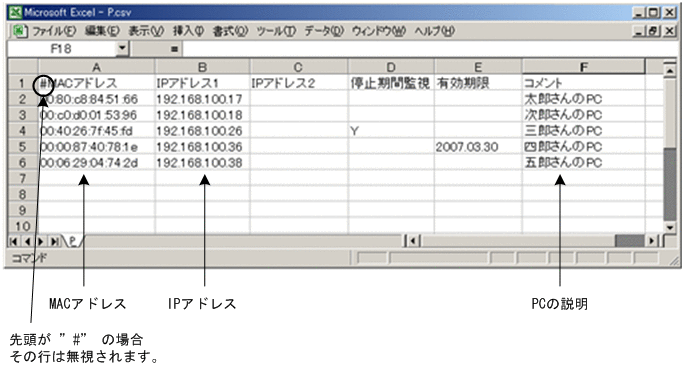This screenshot has width=685, height=369.
Task: Open the 編集(E) menu
Action: coord(102,31)
